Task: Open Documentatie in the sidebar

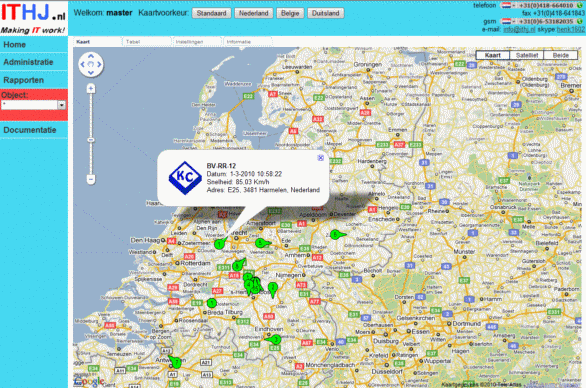Action: (34, 130)
